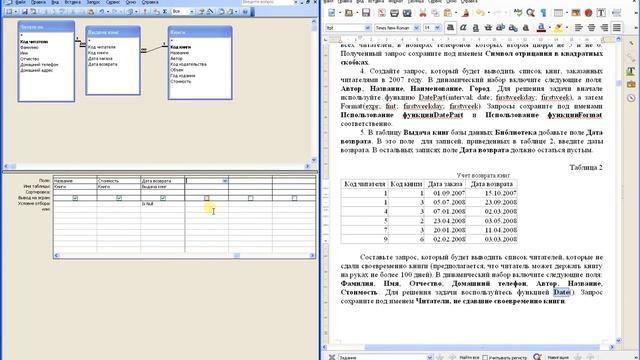
Task: Toggle Italic formatting in Writer
Action: 463,27
